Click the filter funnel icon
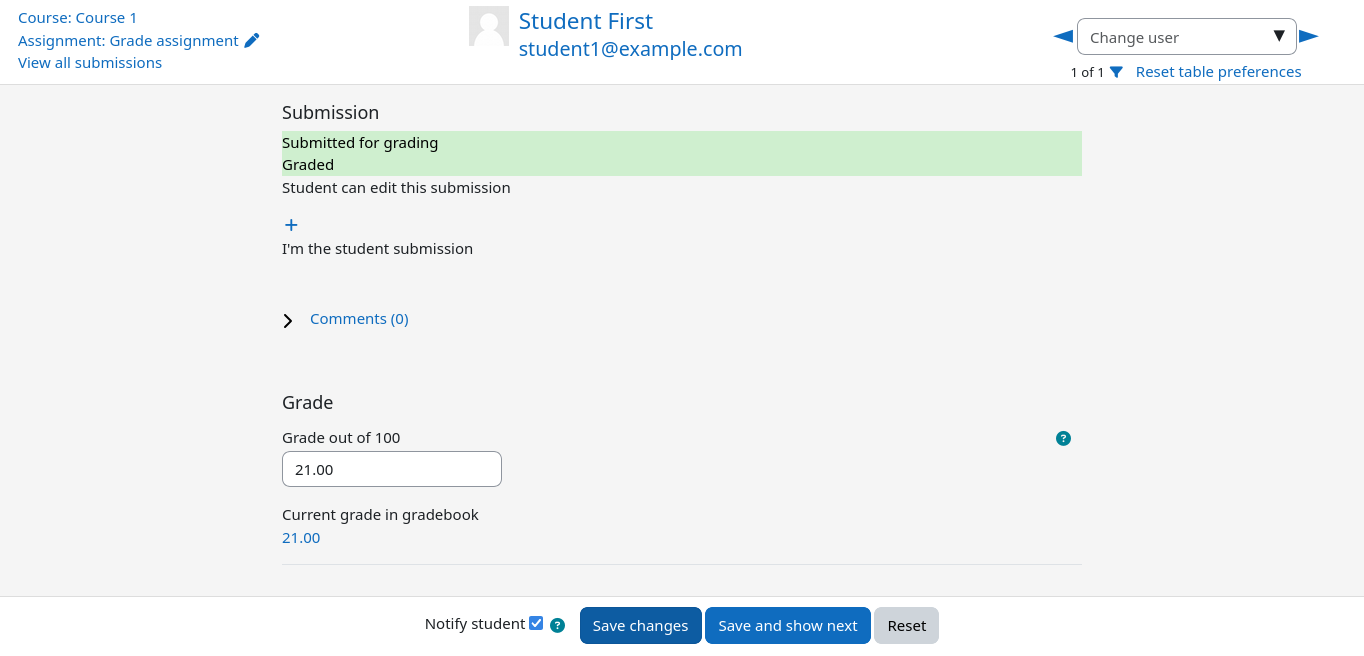This screenshot has height=656, width=1364. (1116, 72)
